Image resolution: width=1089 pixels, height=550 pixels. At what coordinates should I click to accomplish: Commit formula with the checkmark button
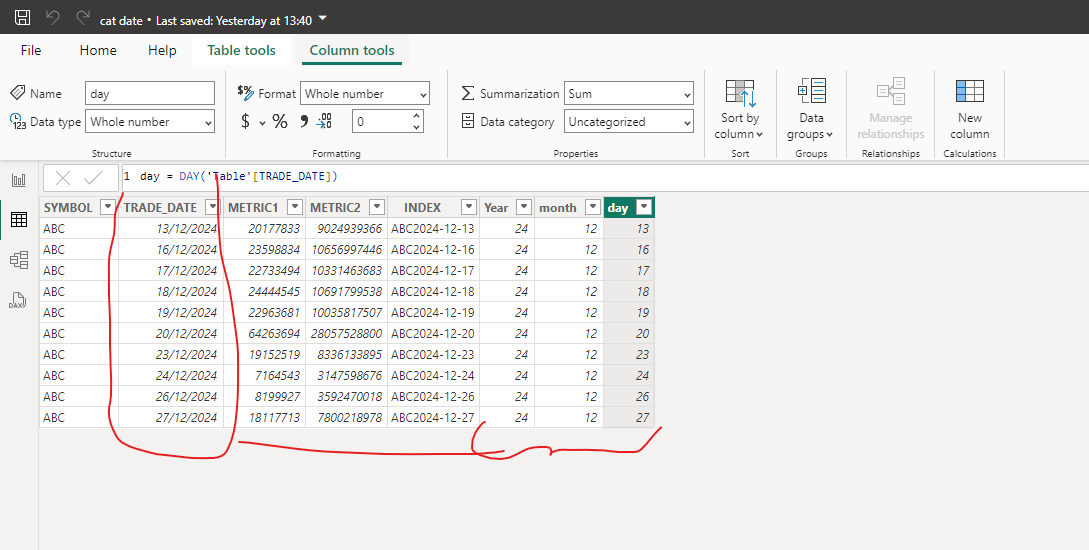click(x=93, y=178)
